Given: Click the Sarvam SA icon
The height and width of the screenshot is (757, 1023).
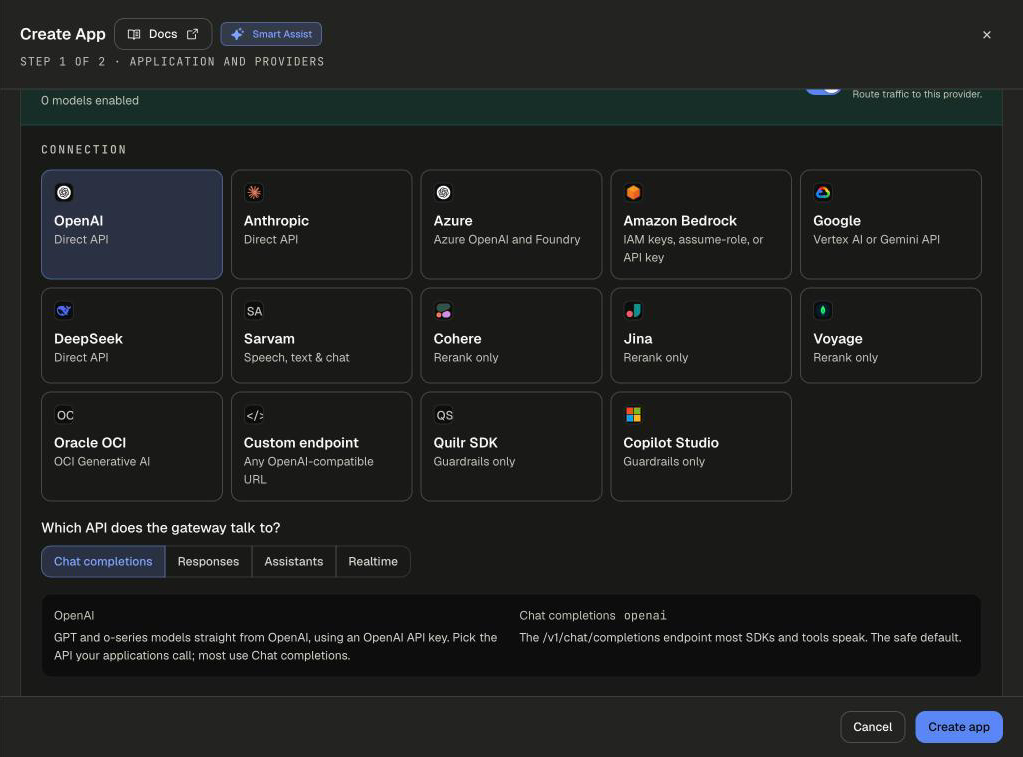Looking at the screenshot, I should (254, 311).
